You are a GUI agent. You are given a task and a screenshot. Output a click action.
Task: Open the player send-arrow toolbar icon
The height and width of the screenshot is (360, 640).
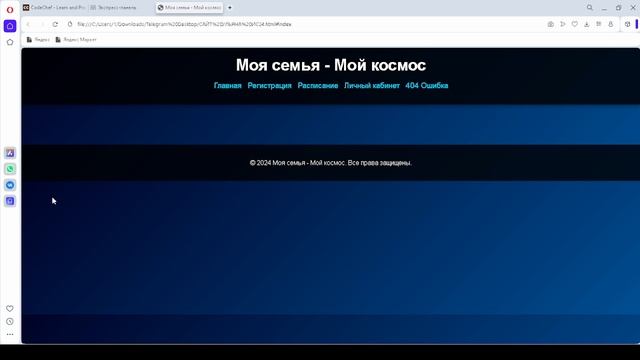[563, 24]
